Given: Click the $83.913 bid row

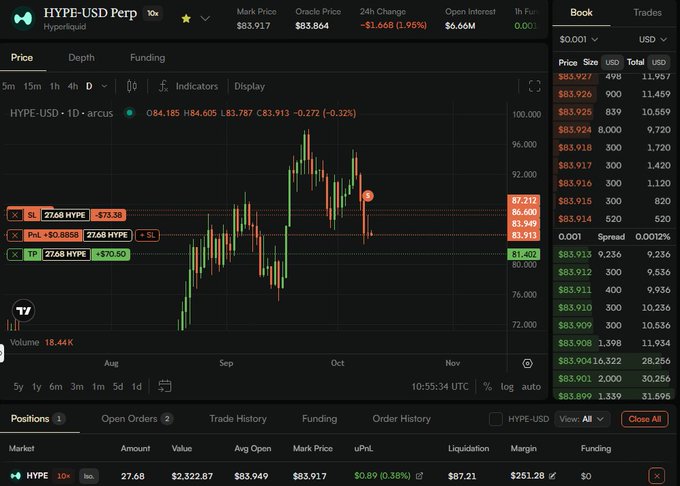Looking at the screenshot, I should click(614, 254).
